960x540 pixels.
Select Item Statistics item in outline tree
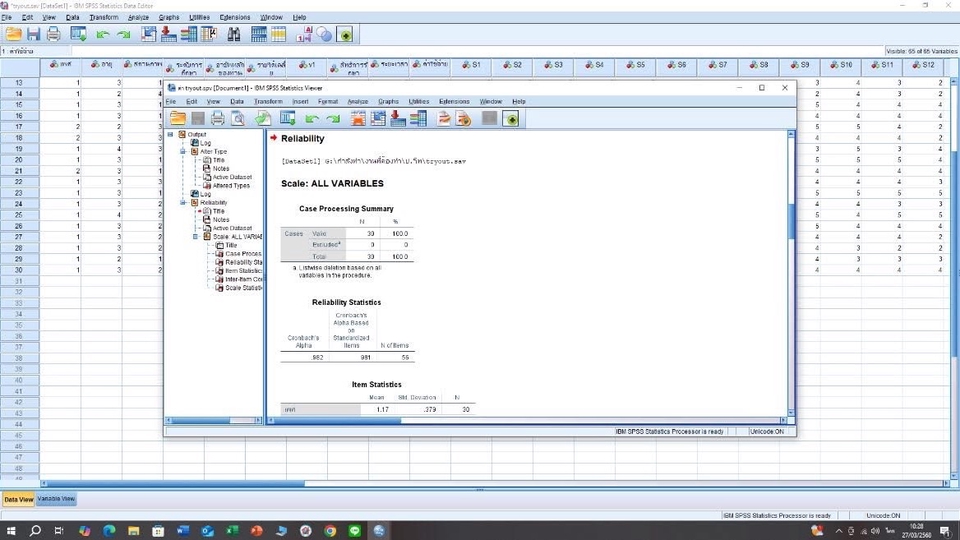click(243, 271)
